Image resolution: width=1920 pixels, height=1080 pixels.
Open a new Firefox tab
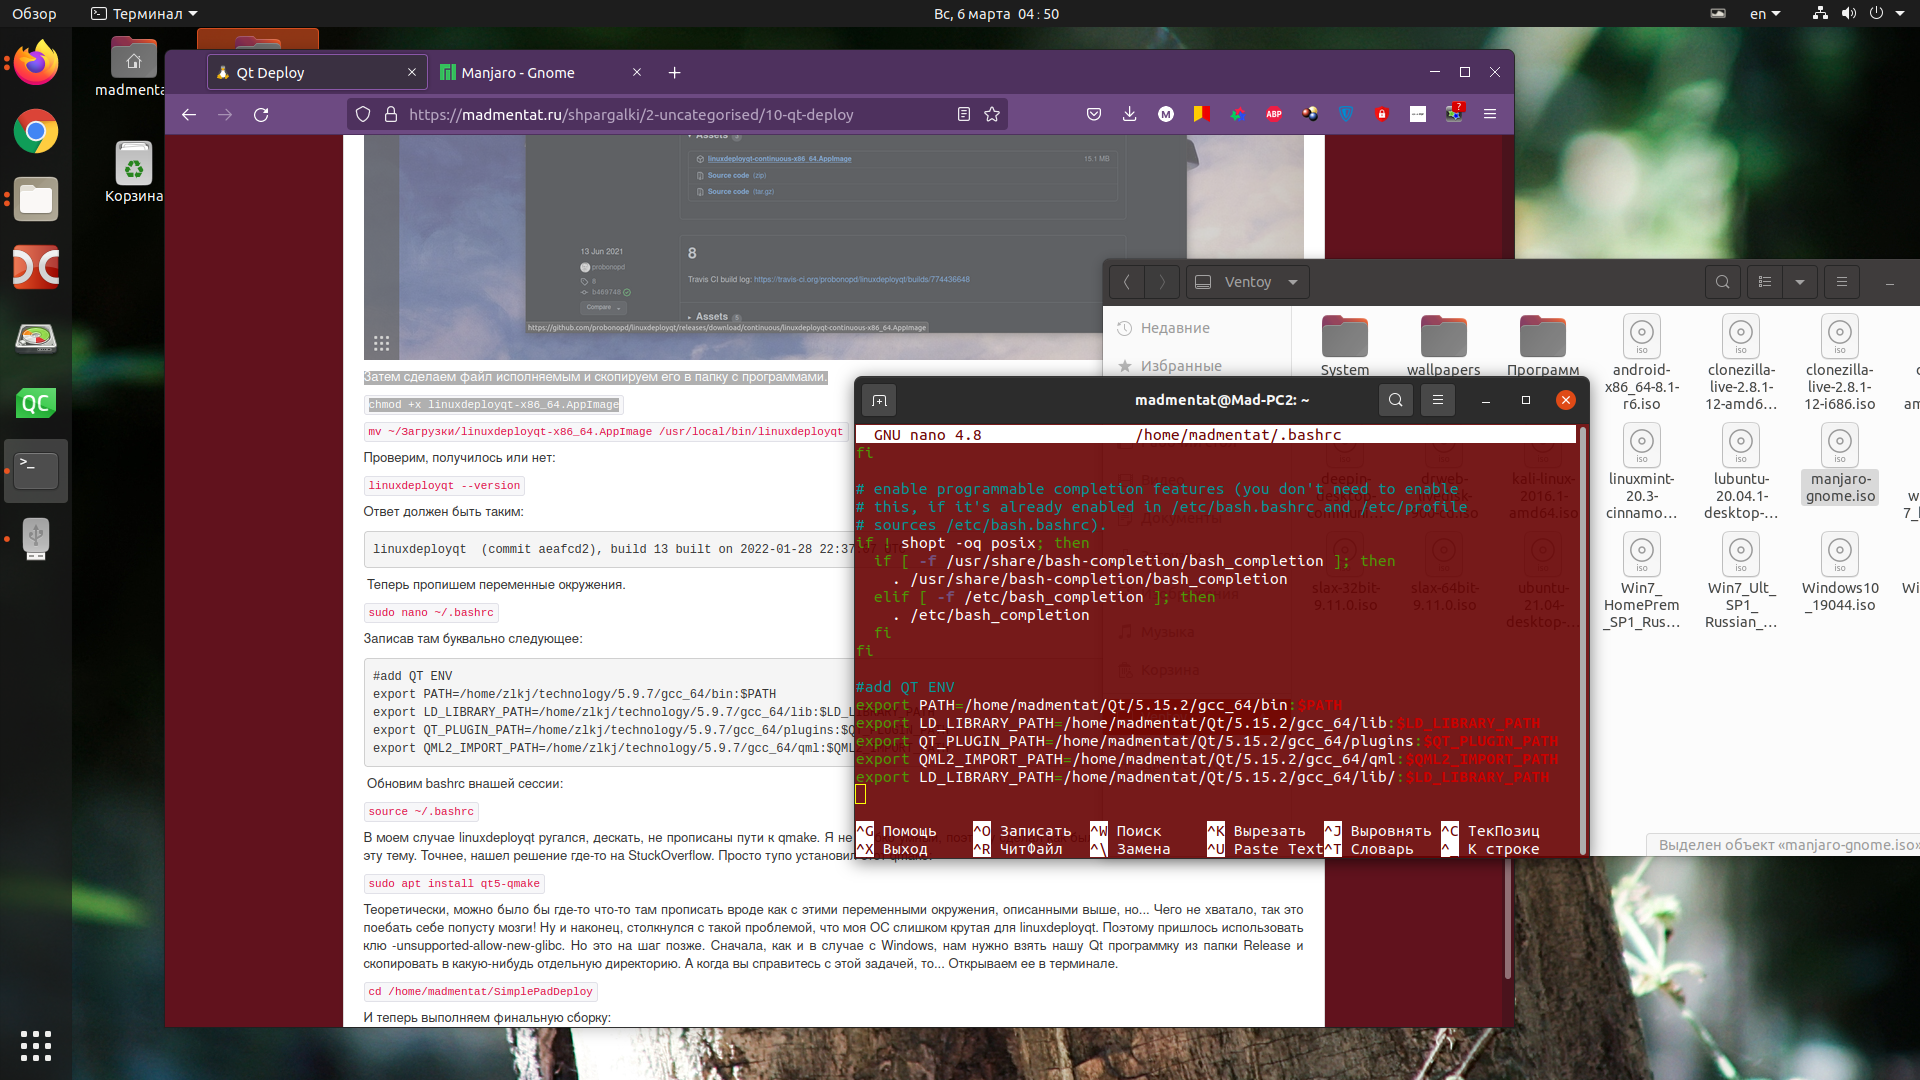675,73
